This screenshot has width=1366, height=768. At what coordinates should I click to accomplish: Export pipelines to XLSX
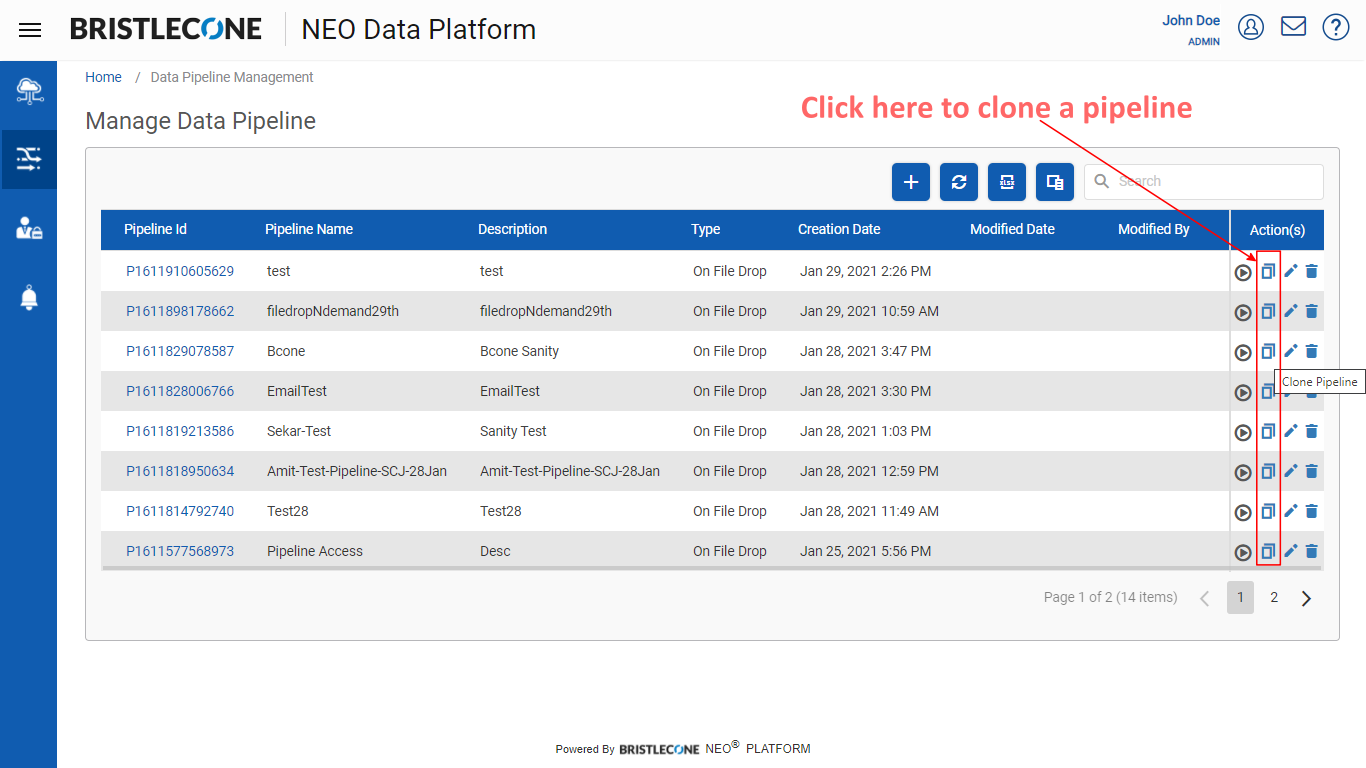1007,182
